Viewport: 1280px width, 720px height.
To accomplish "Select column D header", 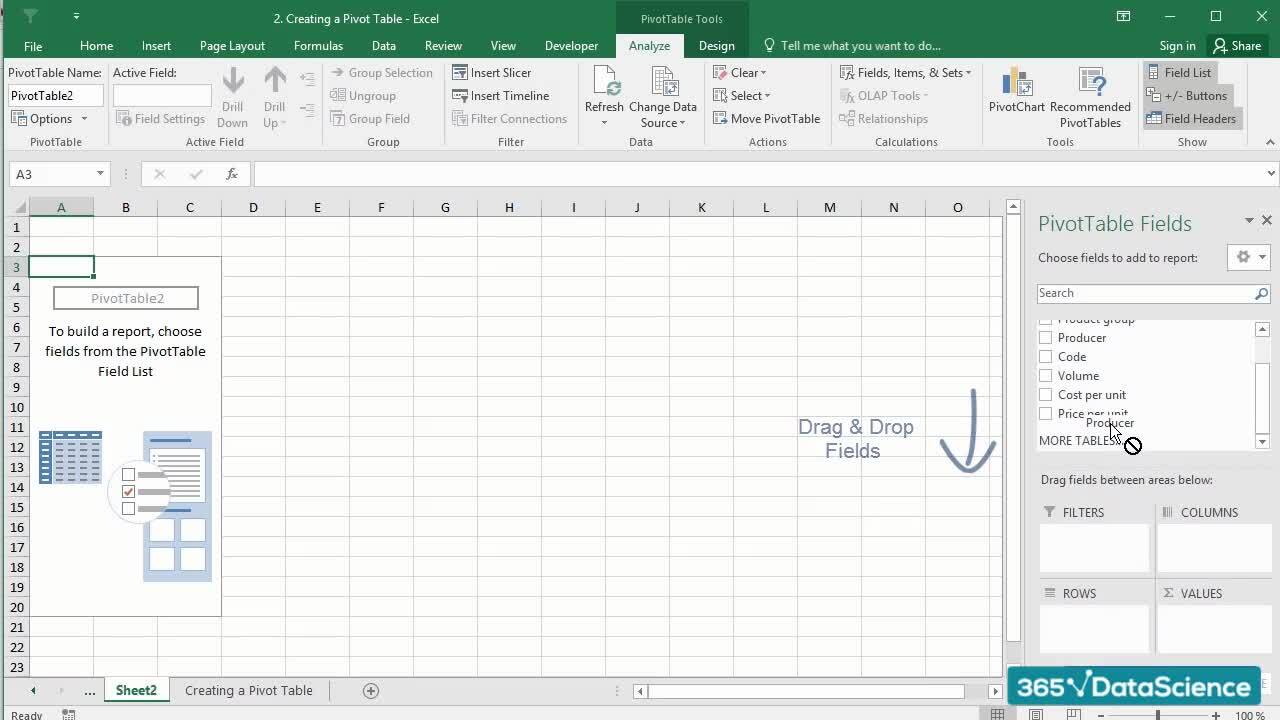I will tap(253, 207).
